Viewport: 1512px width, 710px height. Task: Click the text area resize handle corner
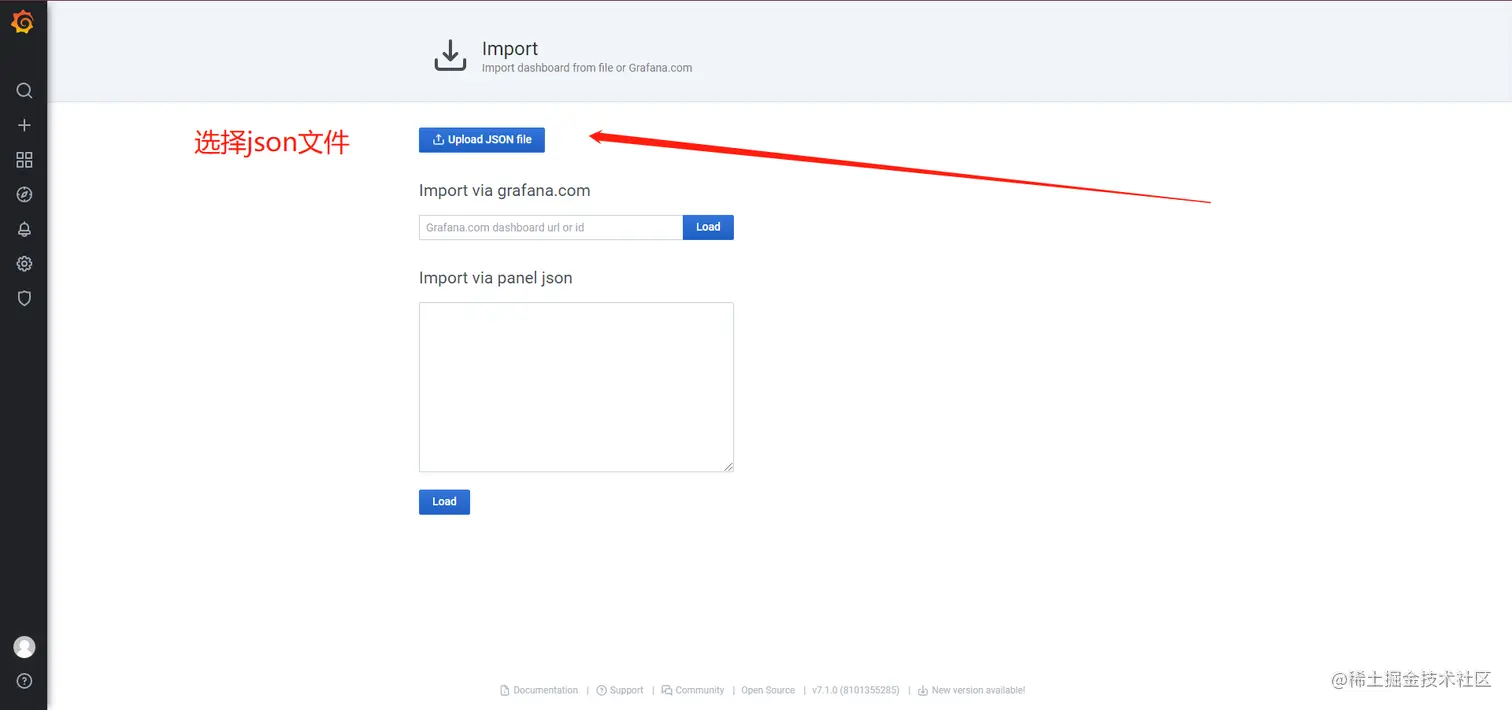pyautogui.click(x=729, y=467)
